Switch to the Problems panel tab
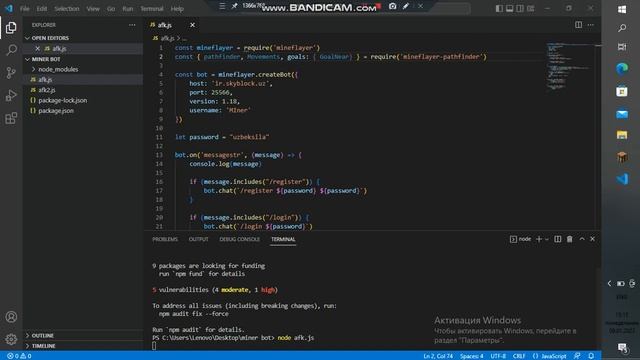Viewport: 640px width, 360px height. pos(165,239)
